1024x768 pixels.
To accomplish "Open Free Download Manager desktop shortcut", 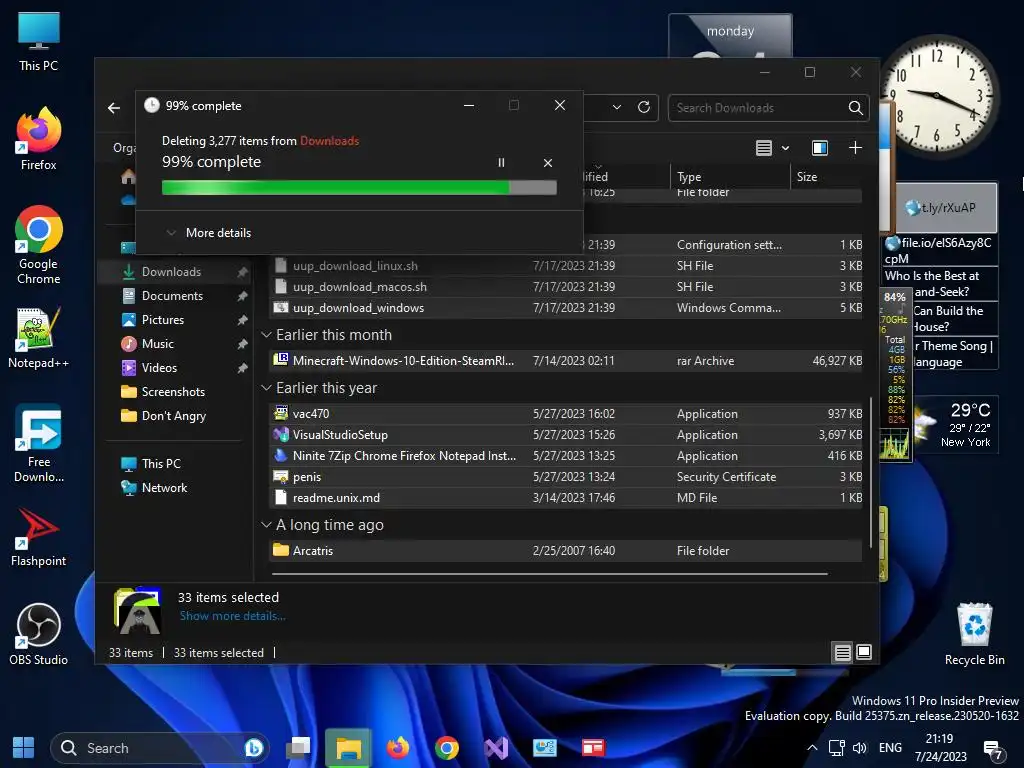I will point(39,444).
